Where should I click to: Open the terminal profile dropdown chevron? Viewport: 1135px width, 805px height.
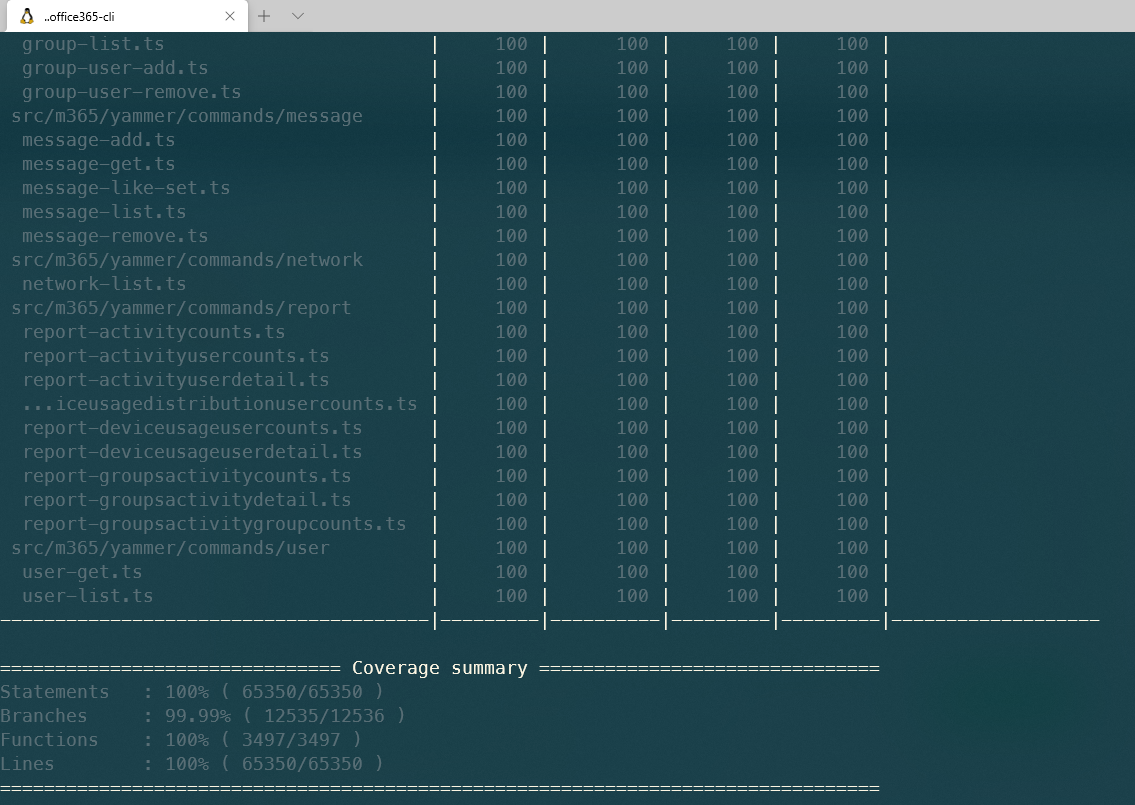[x=298, y=16]
